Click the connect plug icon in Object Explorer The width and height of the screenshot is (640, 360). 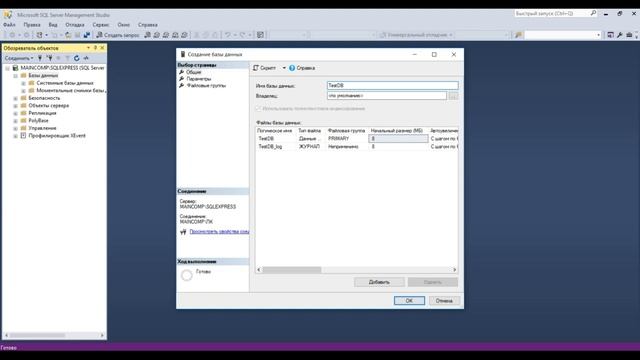pos(40,58)
